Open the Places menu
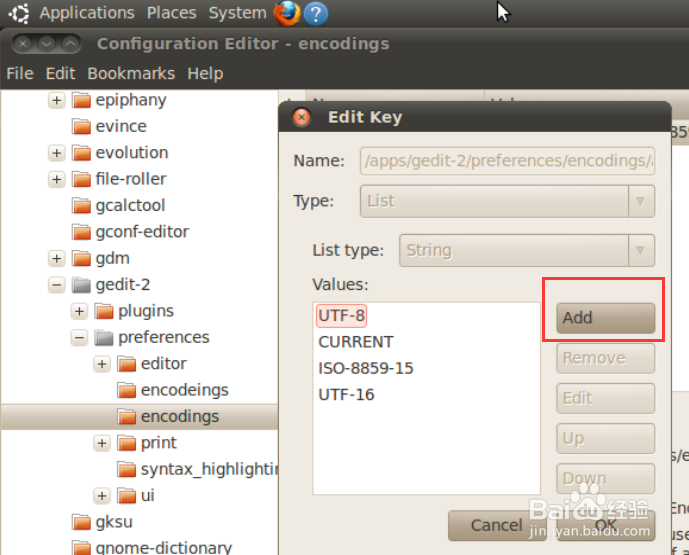This screenshot has height=555, width=689. [171, 13]
